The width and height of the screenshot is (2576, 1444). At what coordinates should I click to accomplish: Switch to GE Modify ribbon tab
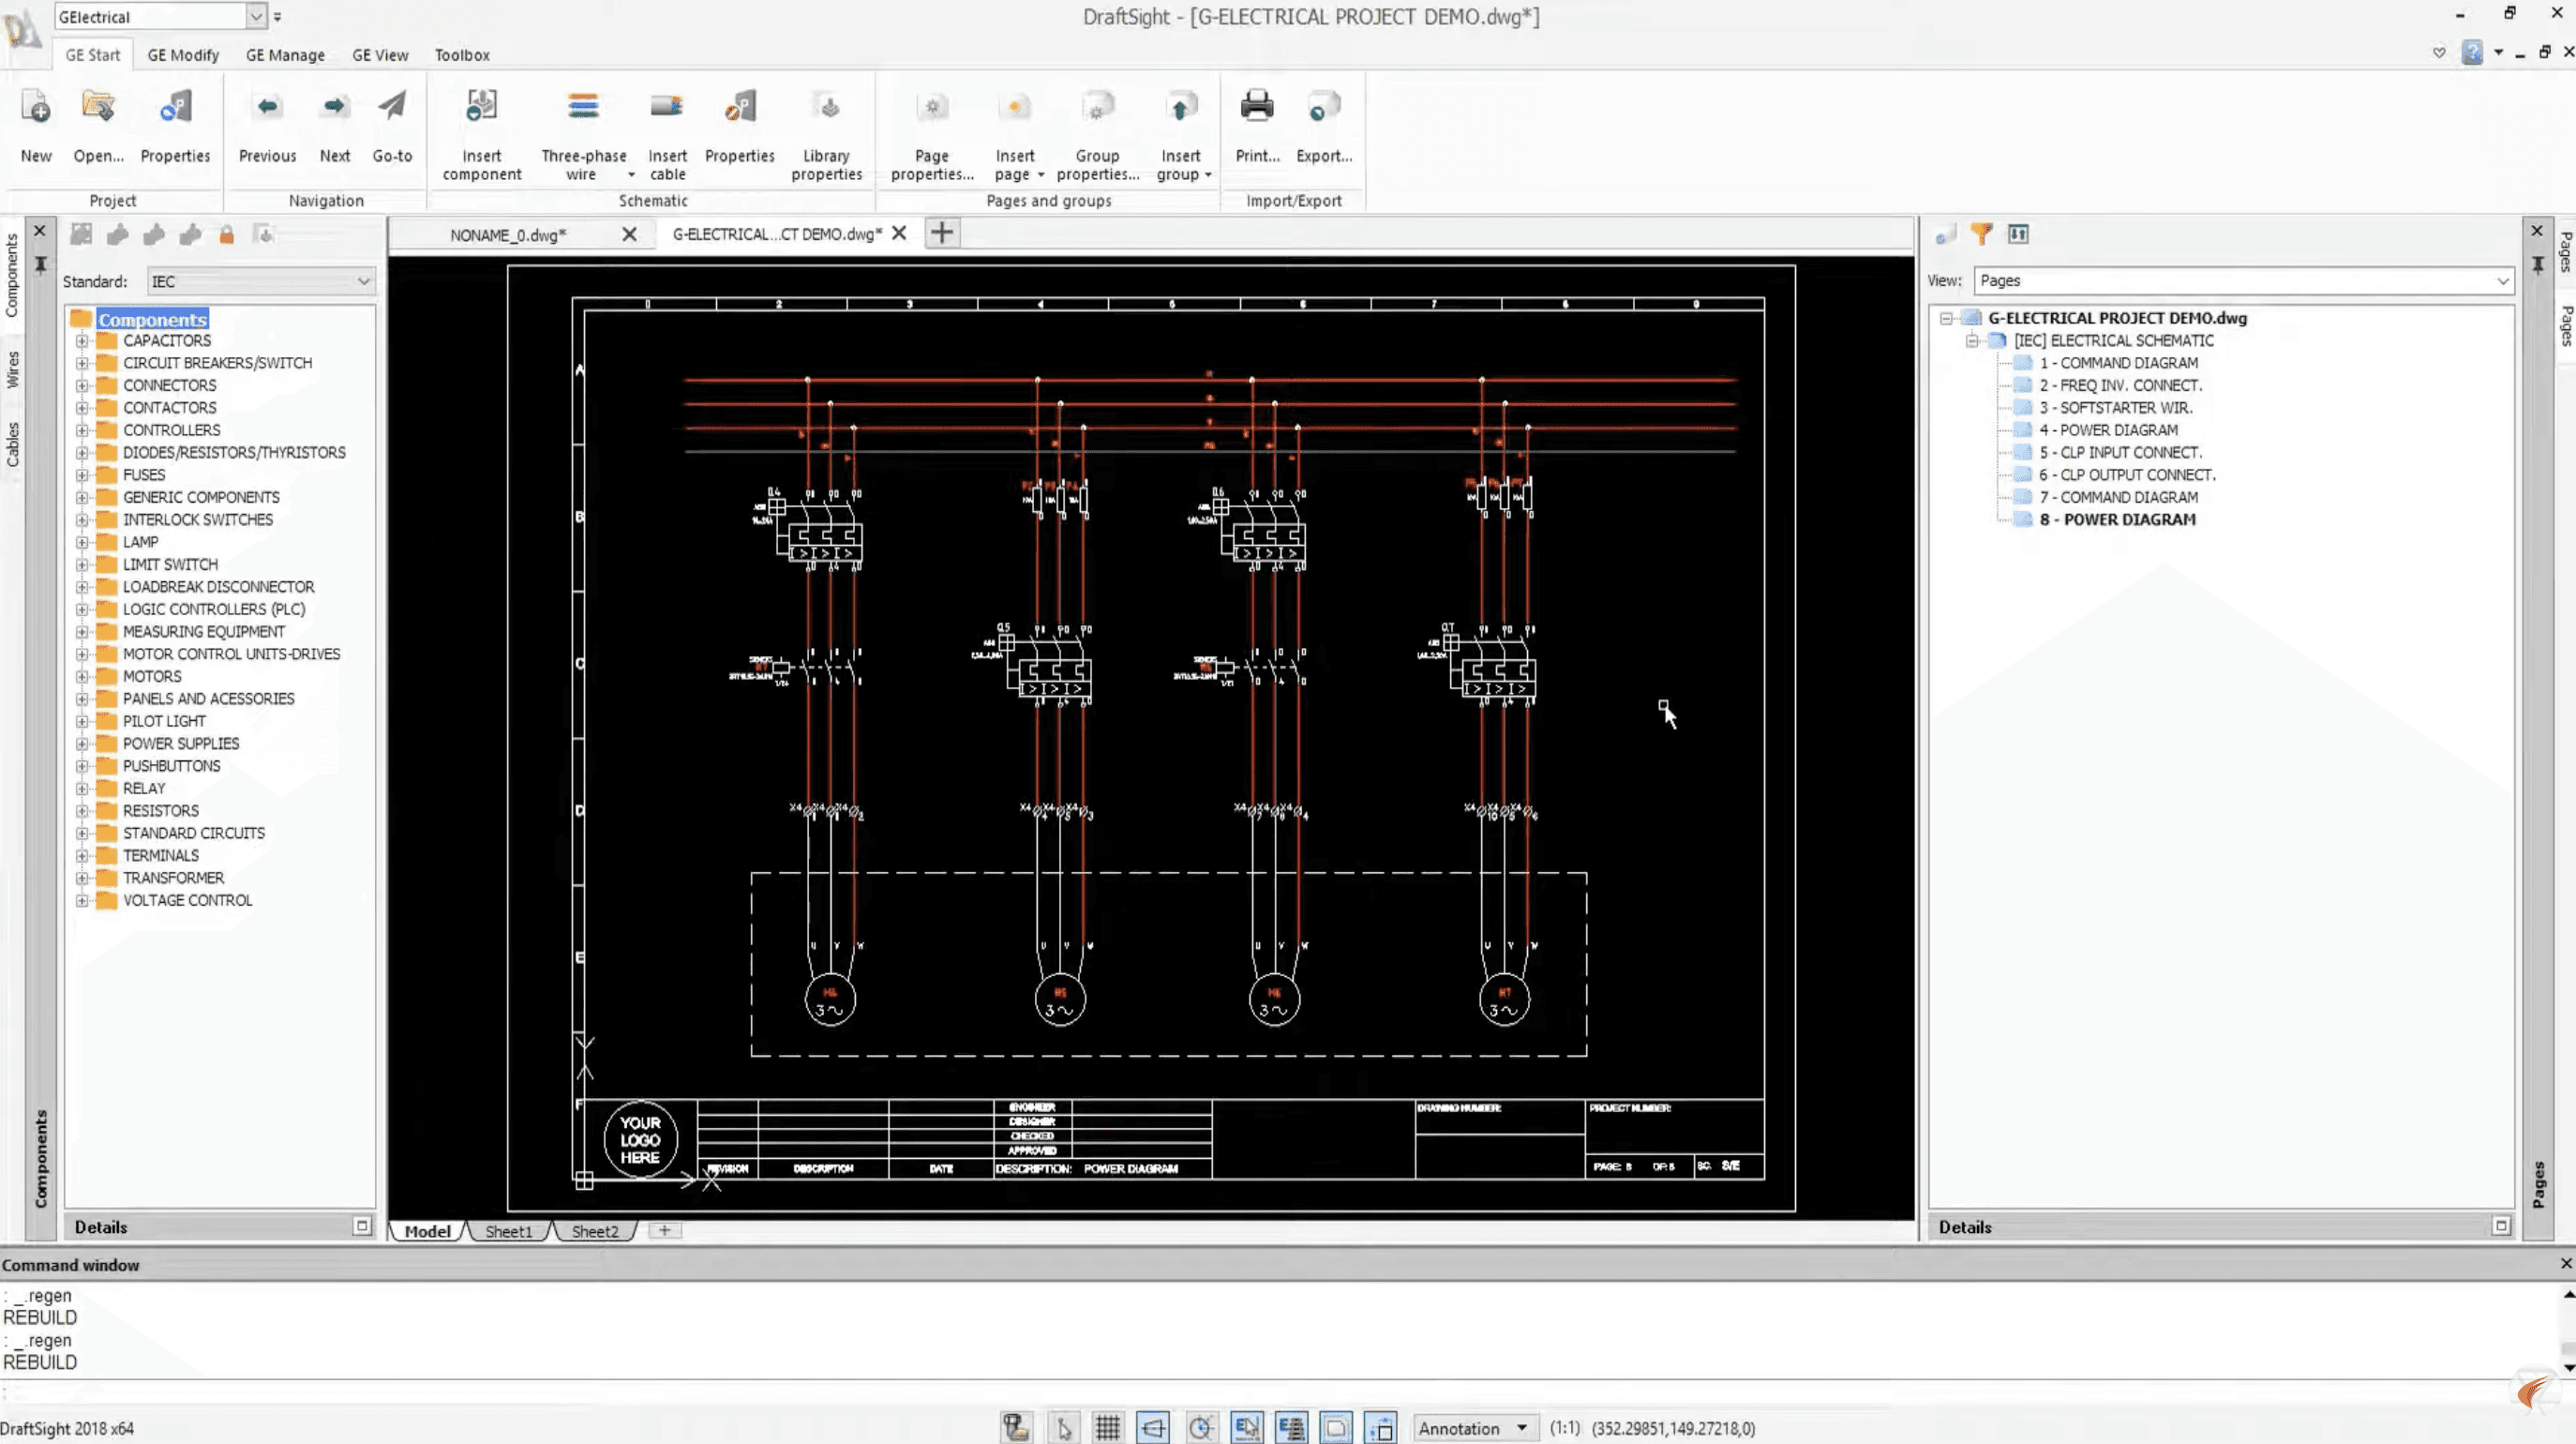point(183,55)
